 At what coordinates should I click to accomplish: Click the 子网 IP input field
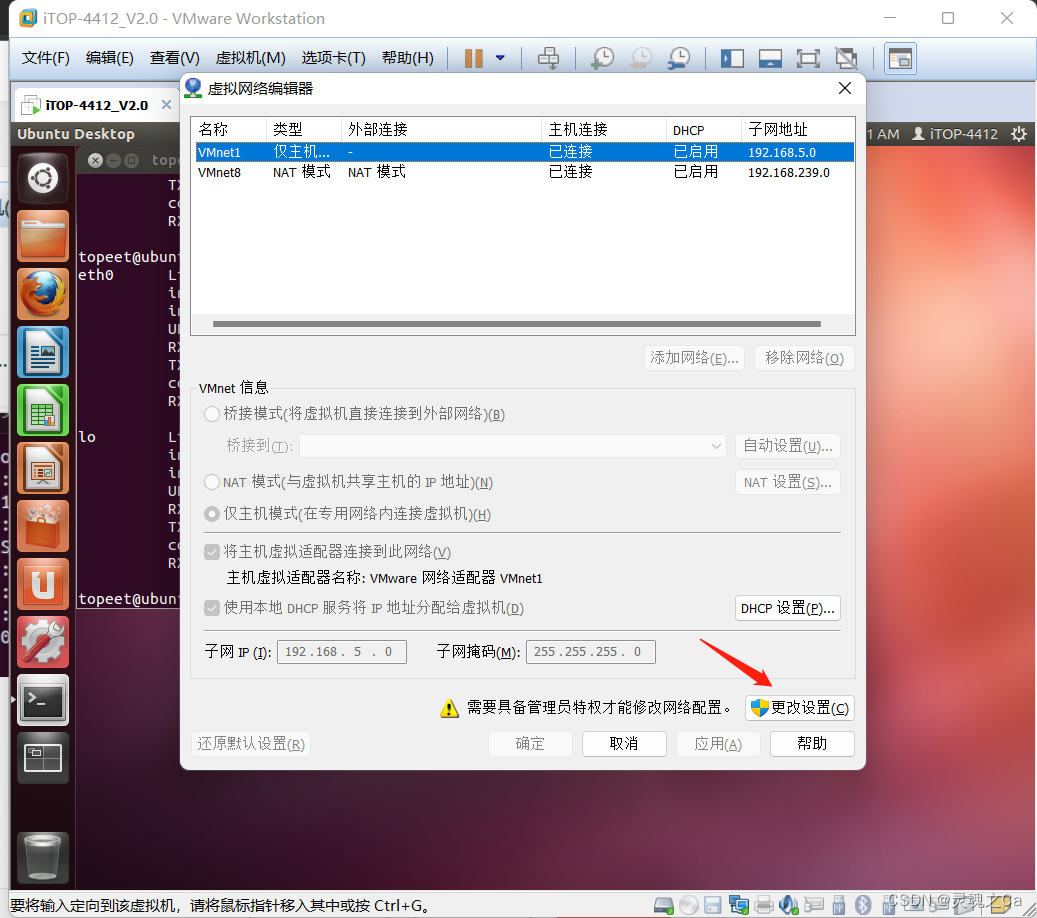[341, 651]
